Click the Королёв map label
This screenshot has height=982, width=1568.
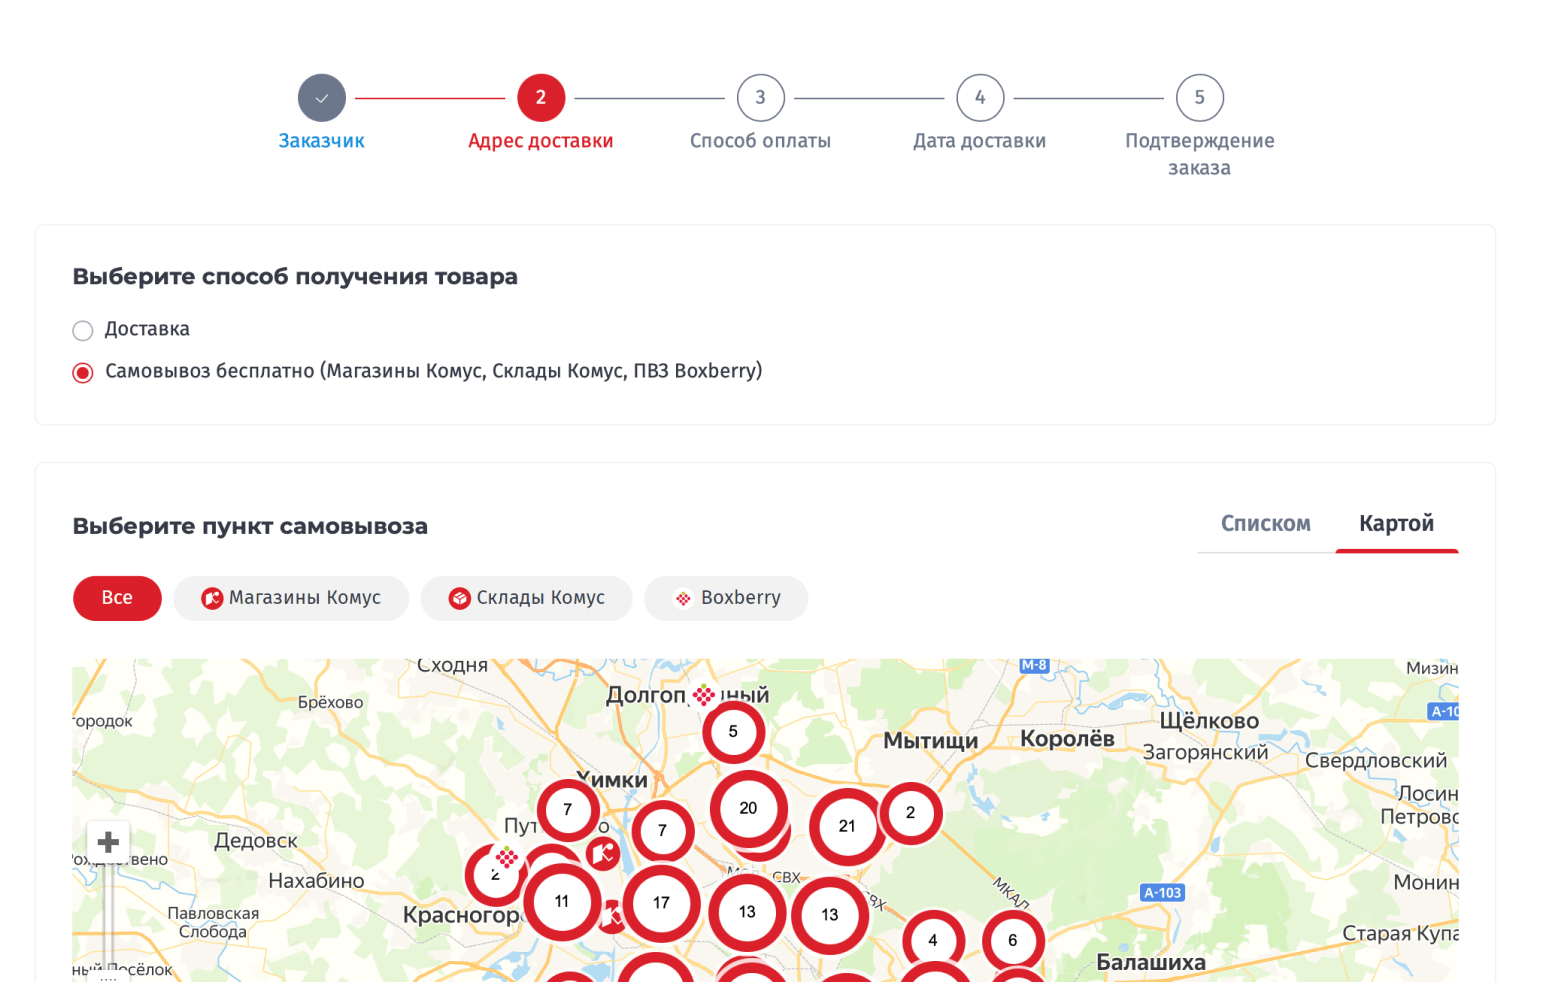(x=1067, y=739)
